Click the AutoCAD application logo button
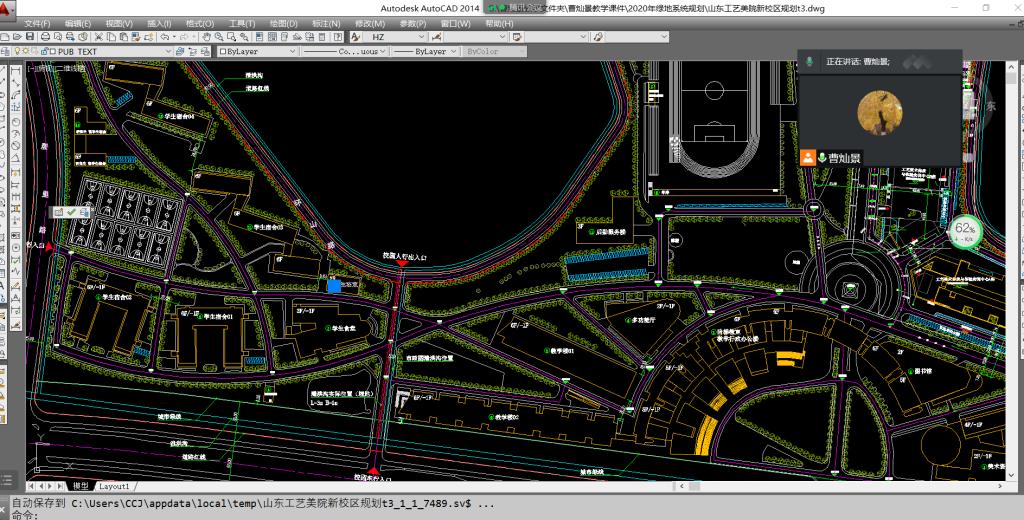This screenshot has height=520, width=1024. [8, 7]
